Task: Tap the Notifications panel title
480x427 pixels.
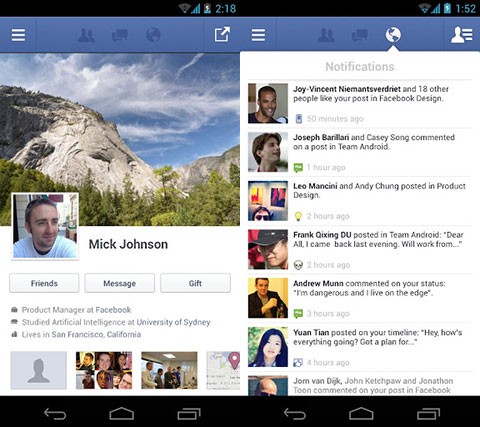Action: click(360, 67)
